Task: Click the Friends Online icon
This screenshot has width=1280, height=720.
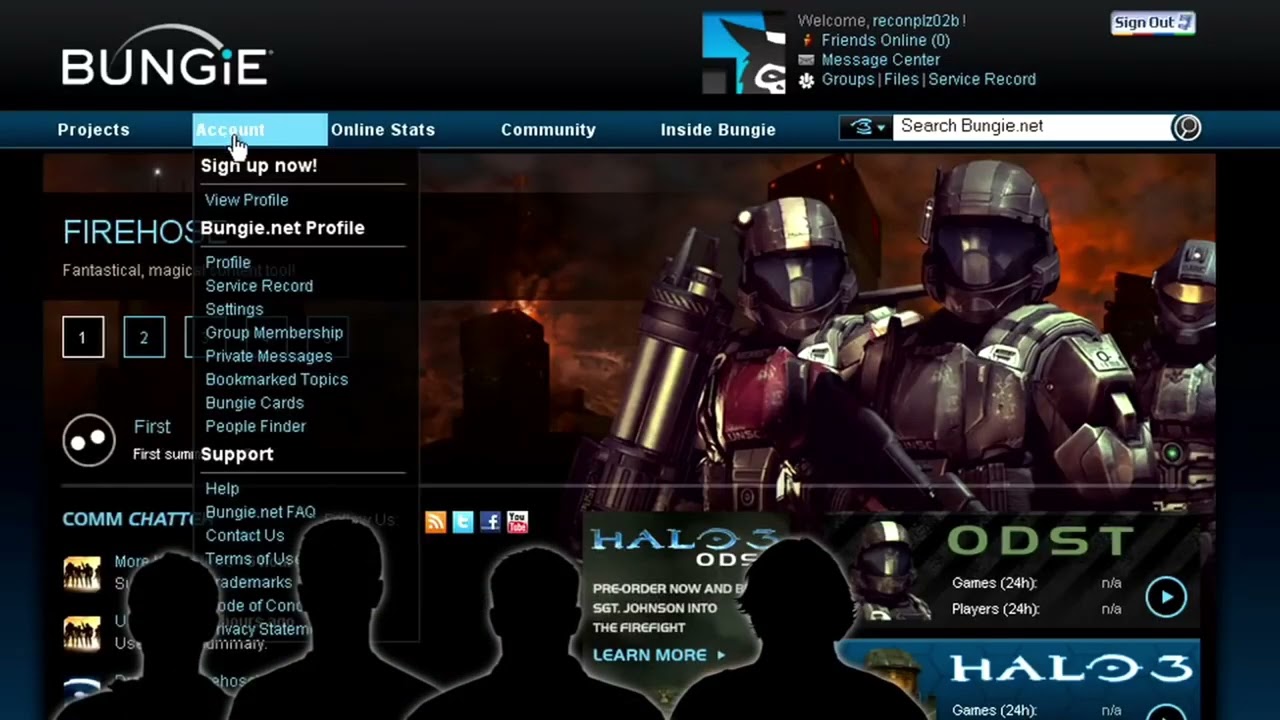Action: coord(807,41)
